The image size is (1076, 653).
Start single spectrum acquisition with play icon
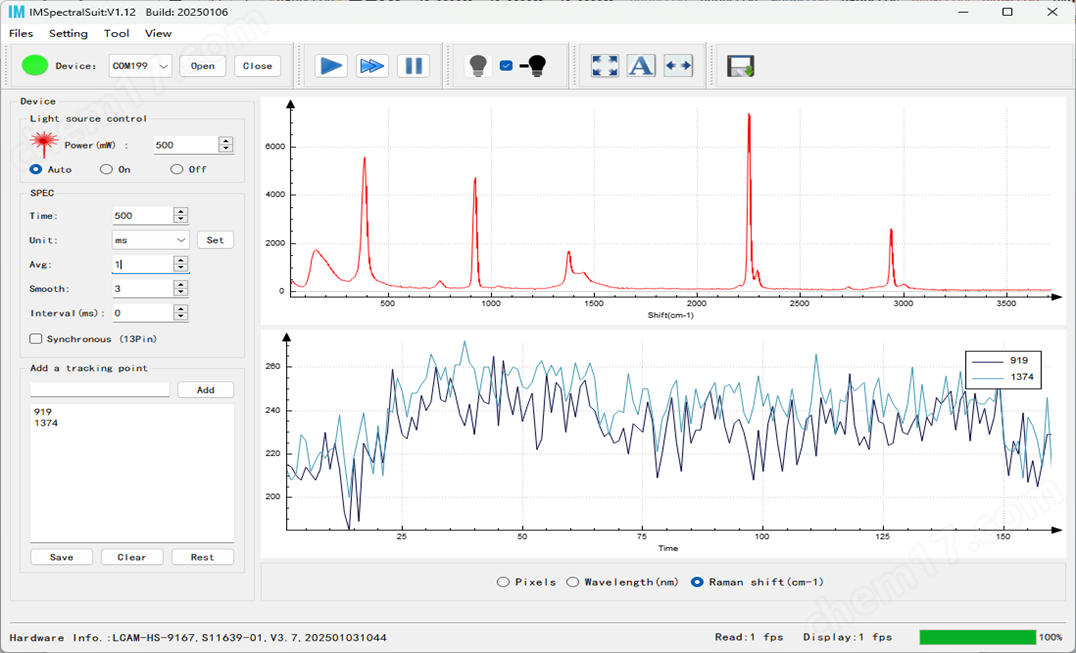331,66
